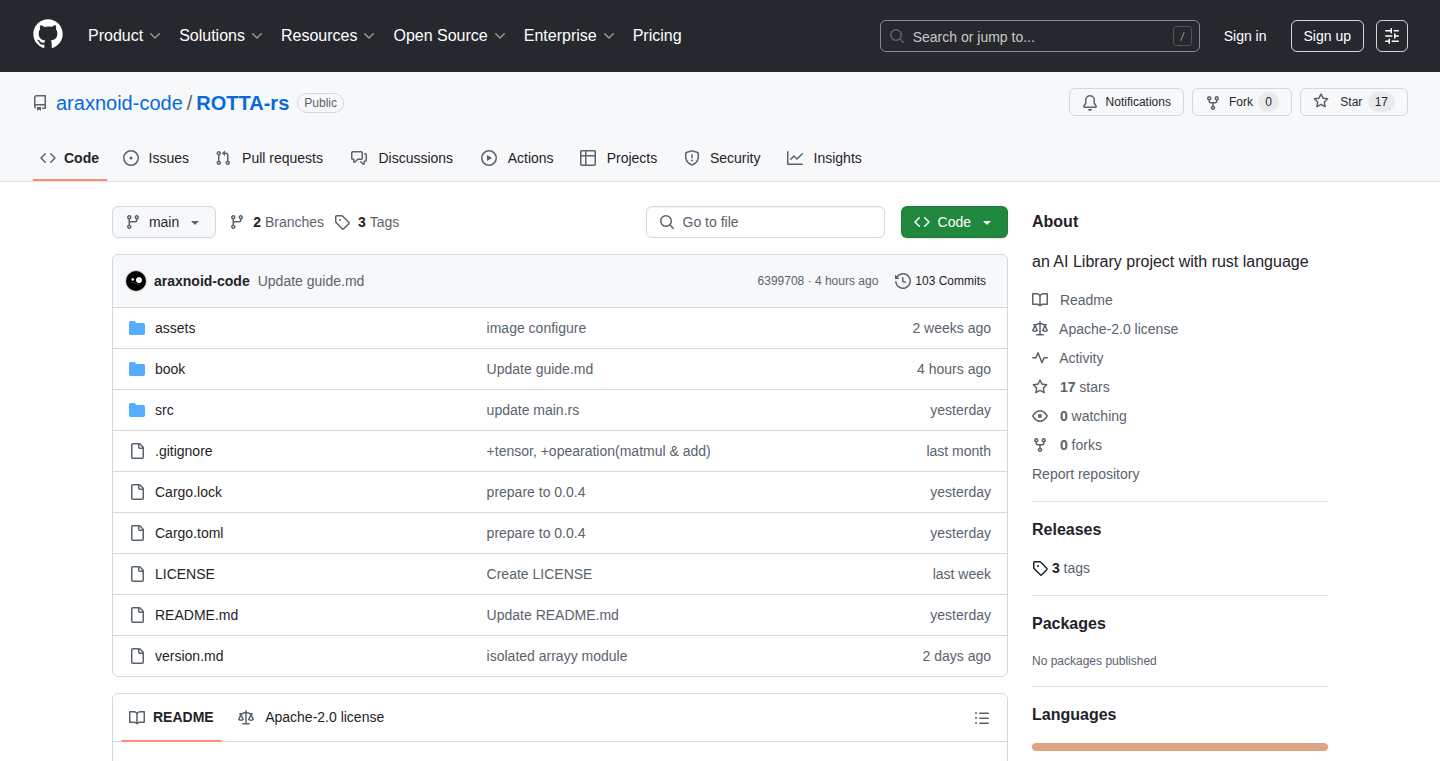This screenshot has height=761, width=1440.
Task: Open the README outline list icon
Action: [982, 718]
